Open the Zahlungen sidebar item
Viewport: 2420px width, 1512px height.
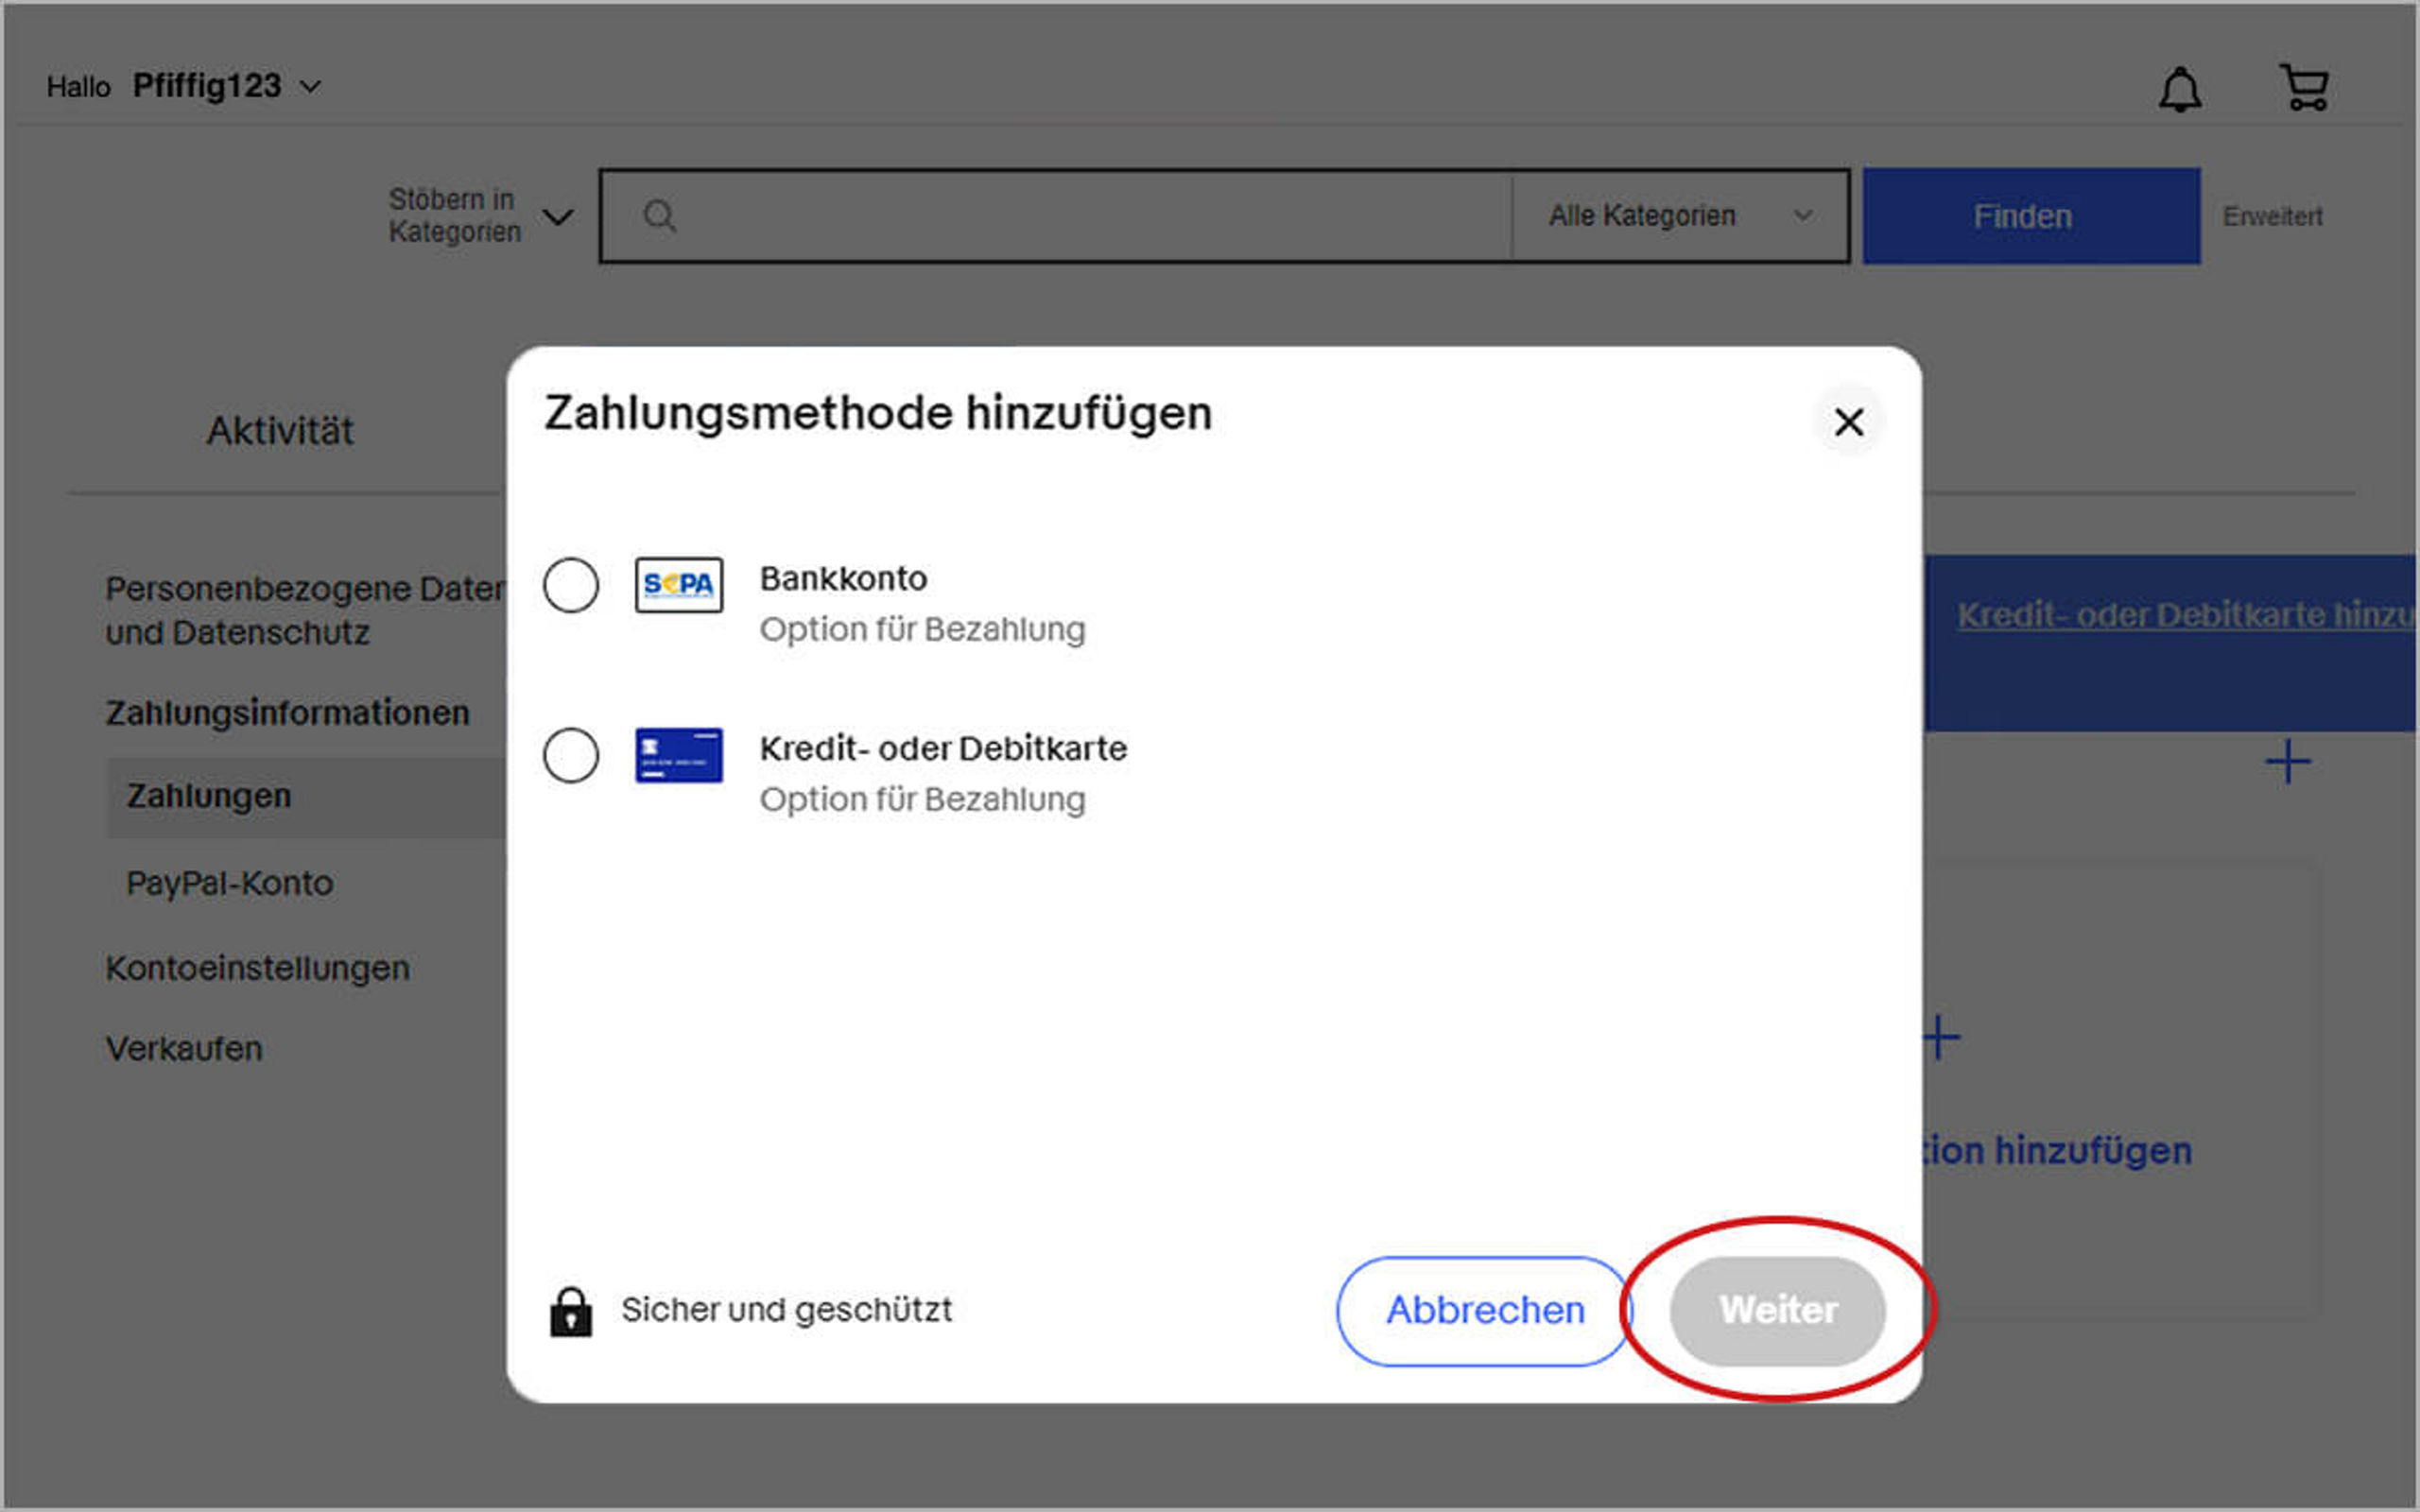pyautogui.click(x=209, y=796)
